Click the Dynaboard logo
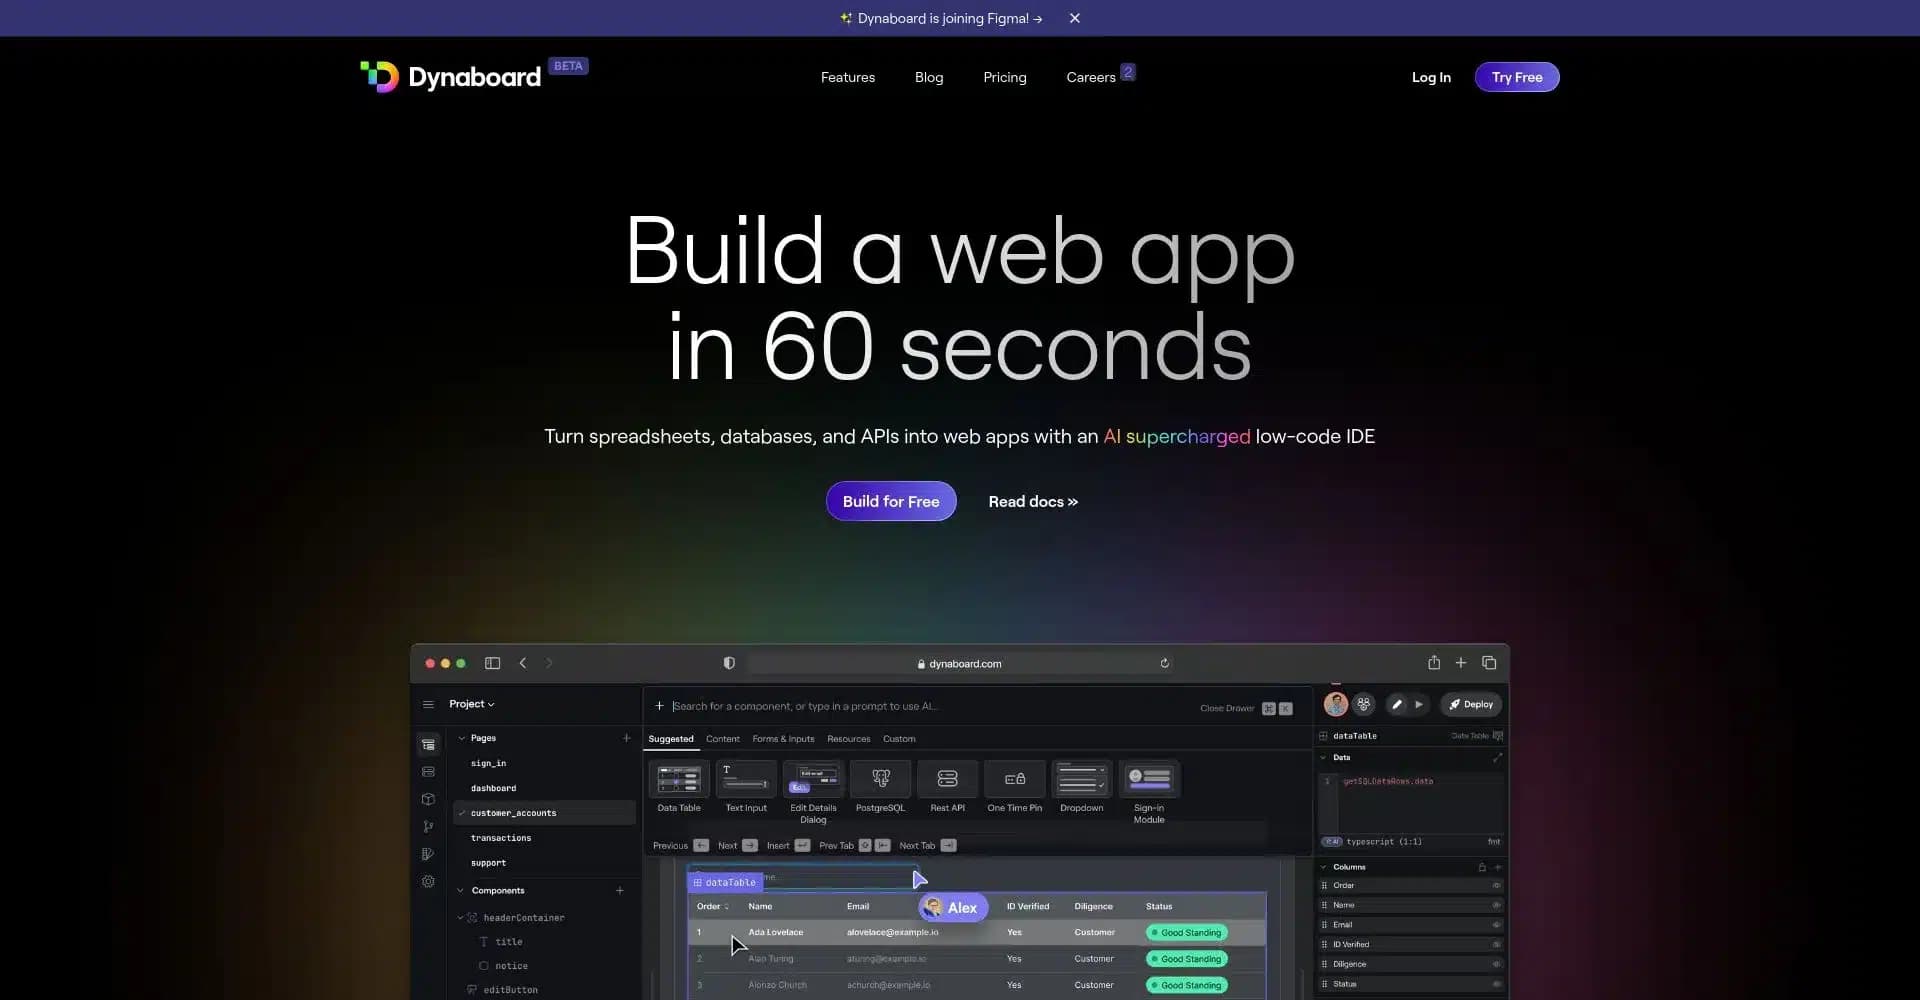1920x1000 pixels. pyautogui.click(x=451, y=77)
